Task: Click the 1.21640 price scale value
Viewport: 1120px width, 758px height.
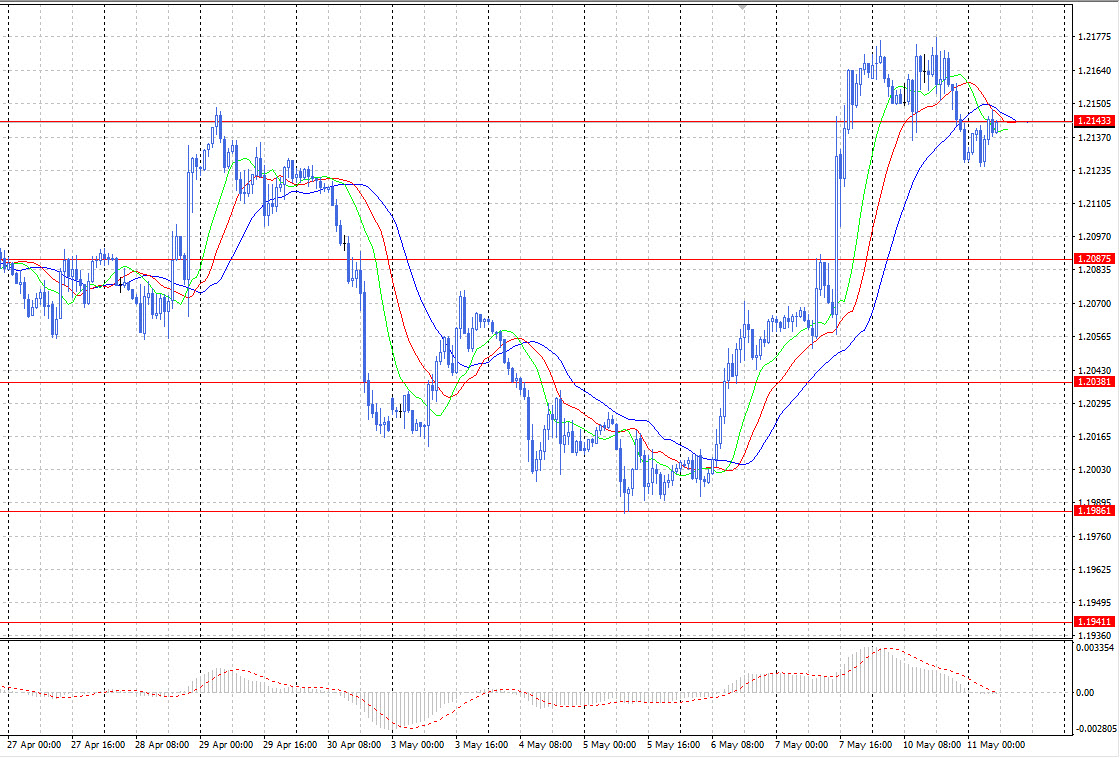Action: tap(1094, 71)
